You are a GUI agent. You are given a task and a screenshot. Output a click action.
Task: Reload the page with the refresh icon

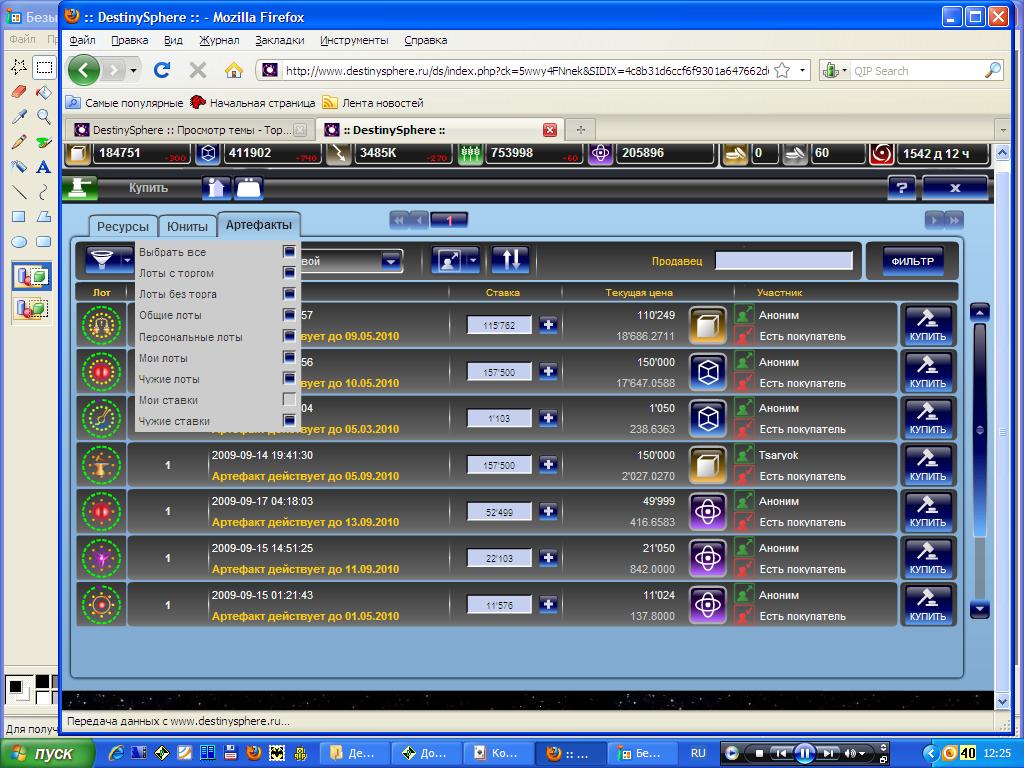pos(162,70)
